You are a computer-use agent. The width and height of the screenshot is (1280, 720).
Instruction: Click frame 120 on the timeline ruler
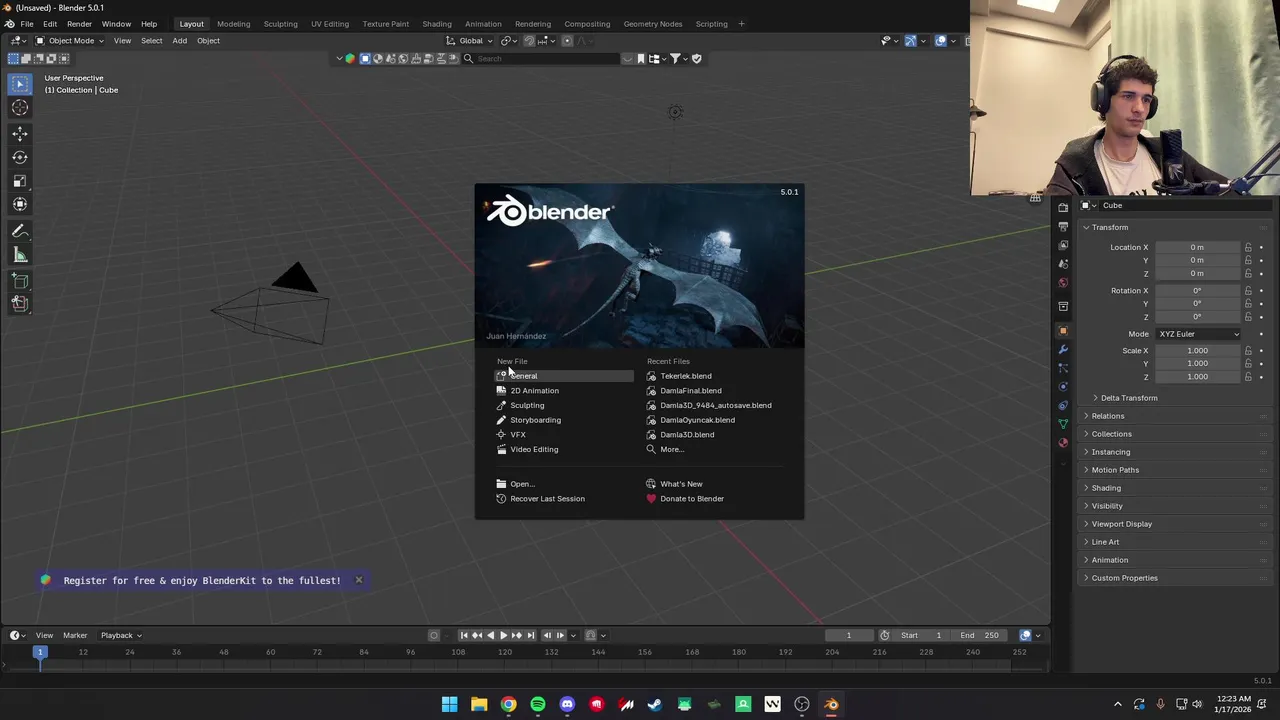[504, 652]
